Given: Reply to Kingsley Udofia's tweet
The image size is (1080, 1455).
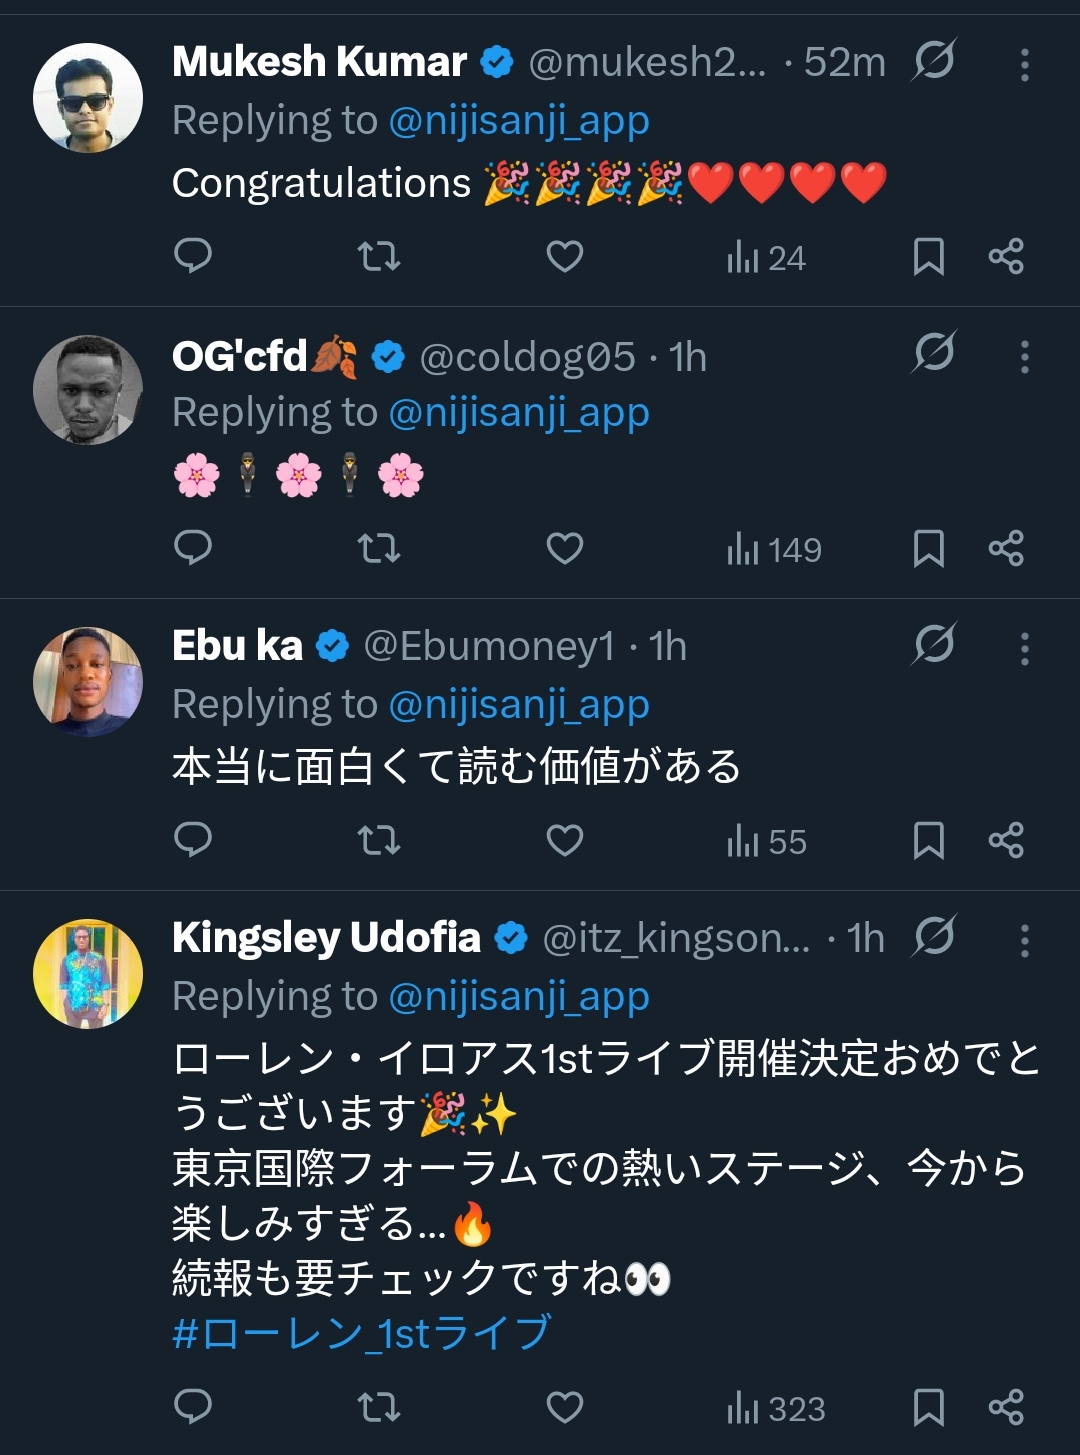Looking at the screenshot, I should (193, 1407).
